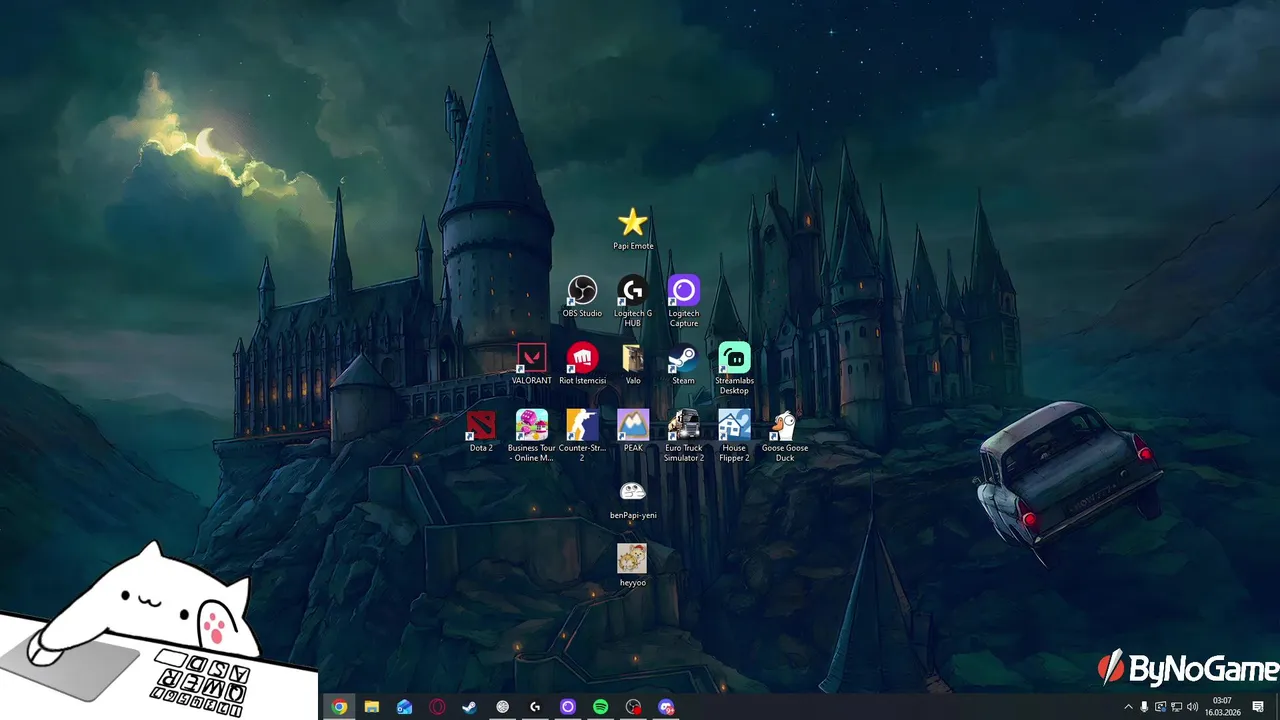Viewport: 1280px width, 720px height.
Task: Open Spotify from the taskbar
Action: 600,707
